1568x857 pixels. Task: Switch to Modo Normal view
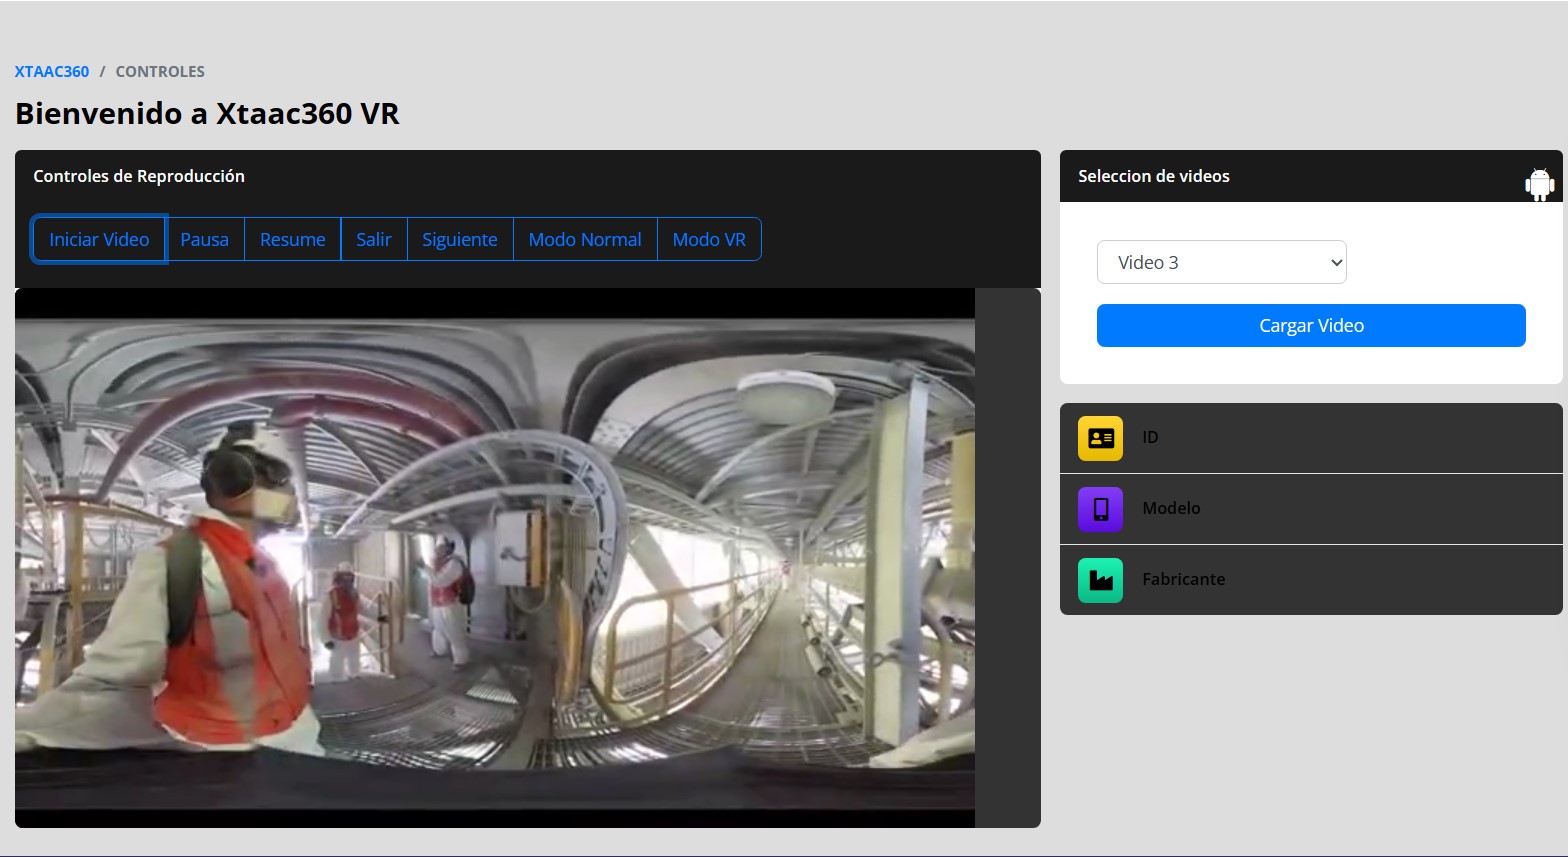coord(584,240)
